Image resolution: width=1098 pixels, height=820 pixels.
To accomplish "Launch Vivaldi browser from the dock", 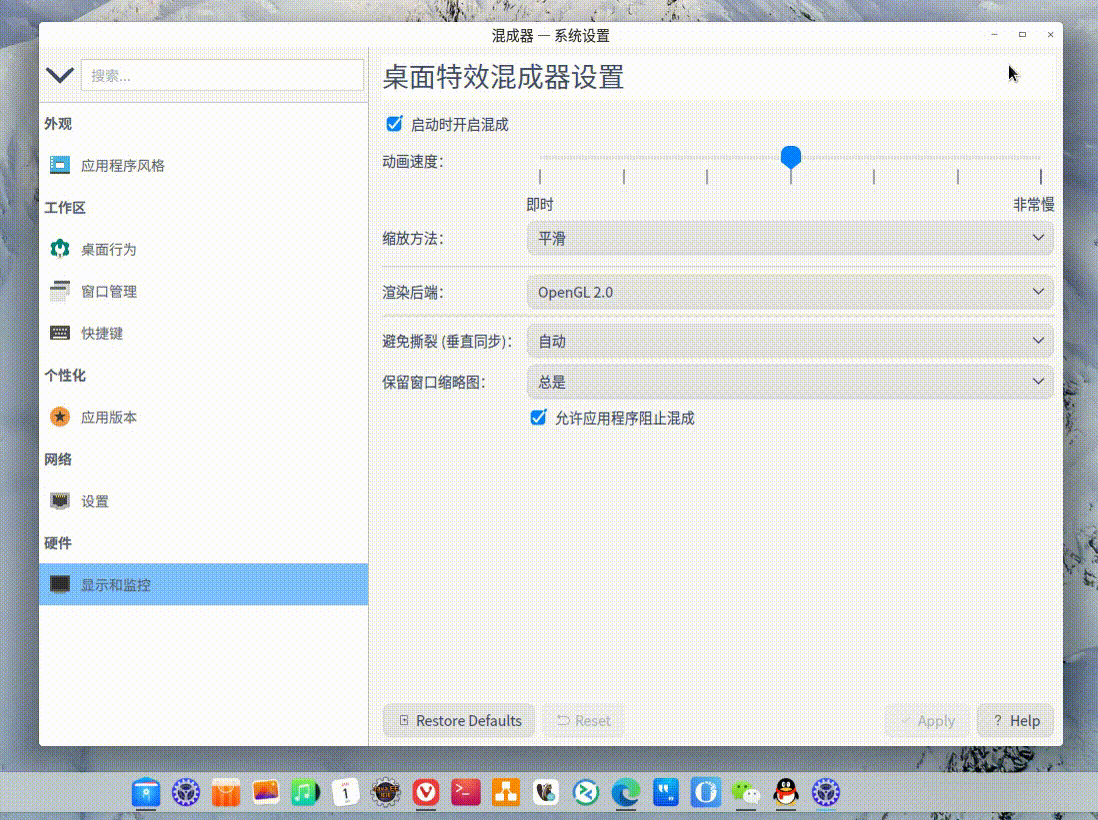I will pos(425,791).
